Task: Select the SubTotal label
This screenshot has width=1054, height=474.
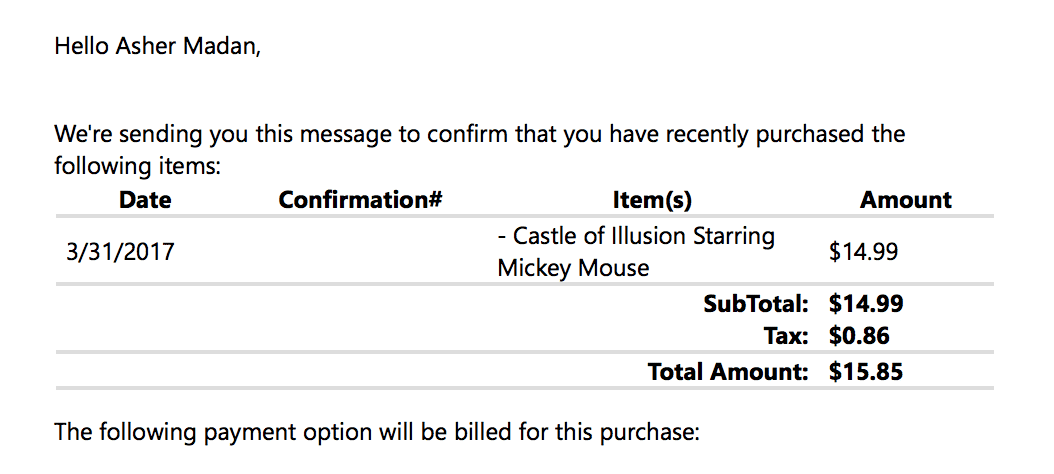Action: tap(755, 303)
